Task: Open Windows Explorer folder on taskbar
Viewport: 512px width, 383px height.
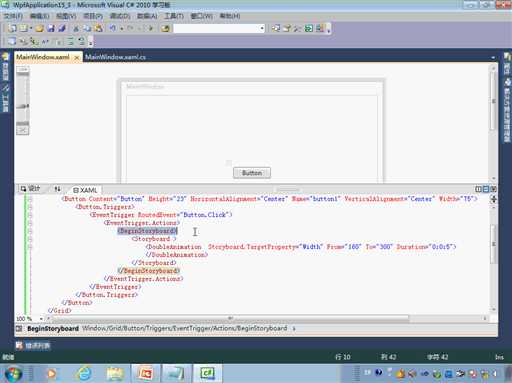Action: point(115,373)
